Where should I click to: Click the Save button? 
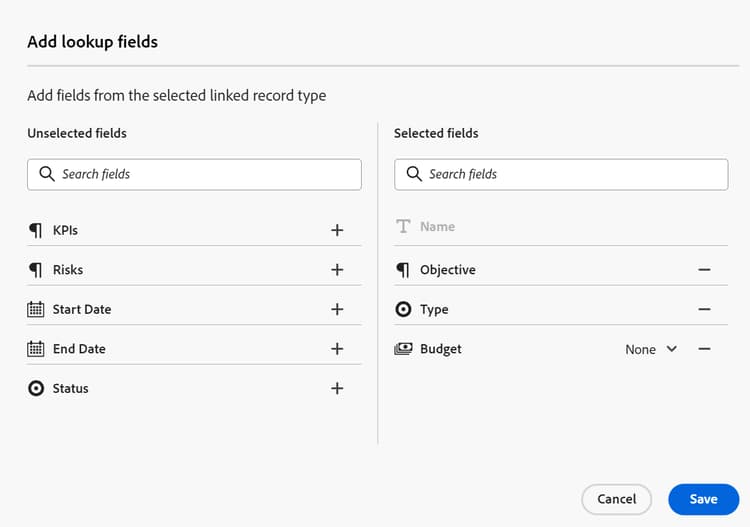coord(703,499)
